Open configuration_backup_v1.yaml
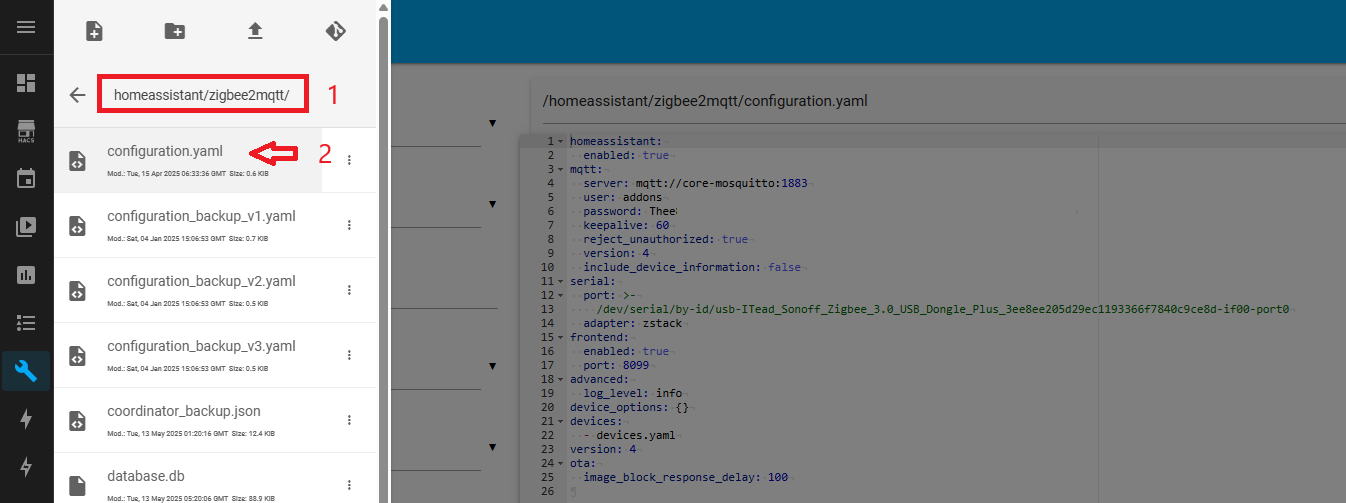The image size is (1346, 503). coord(201,216)
